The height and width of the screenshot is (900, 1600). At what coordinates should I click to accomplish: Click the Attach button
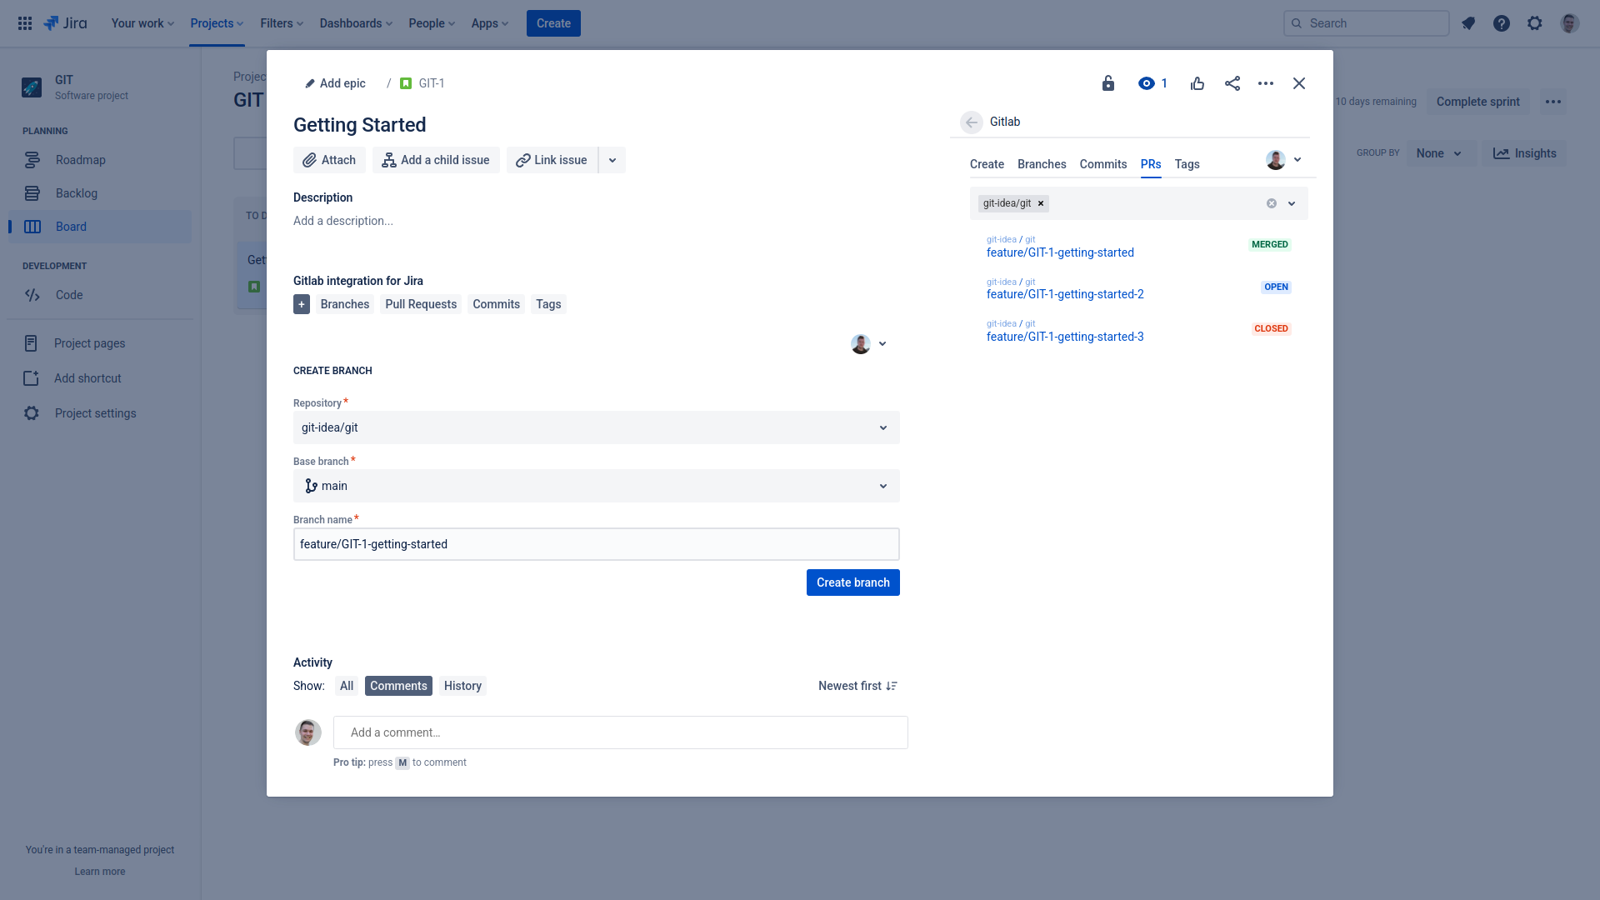tap(329, 160)
